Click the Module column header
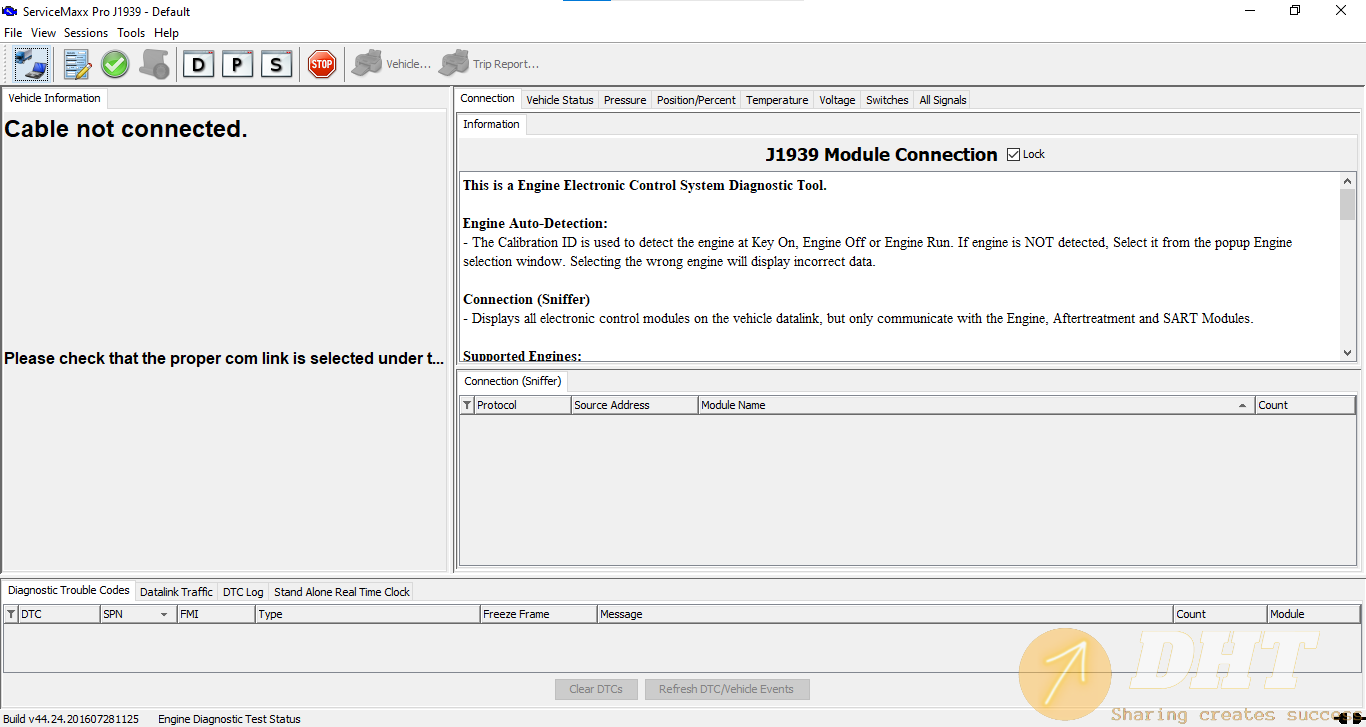This screenshot has width=1366, height=727. pos(1315,614)
